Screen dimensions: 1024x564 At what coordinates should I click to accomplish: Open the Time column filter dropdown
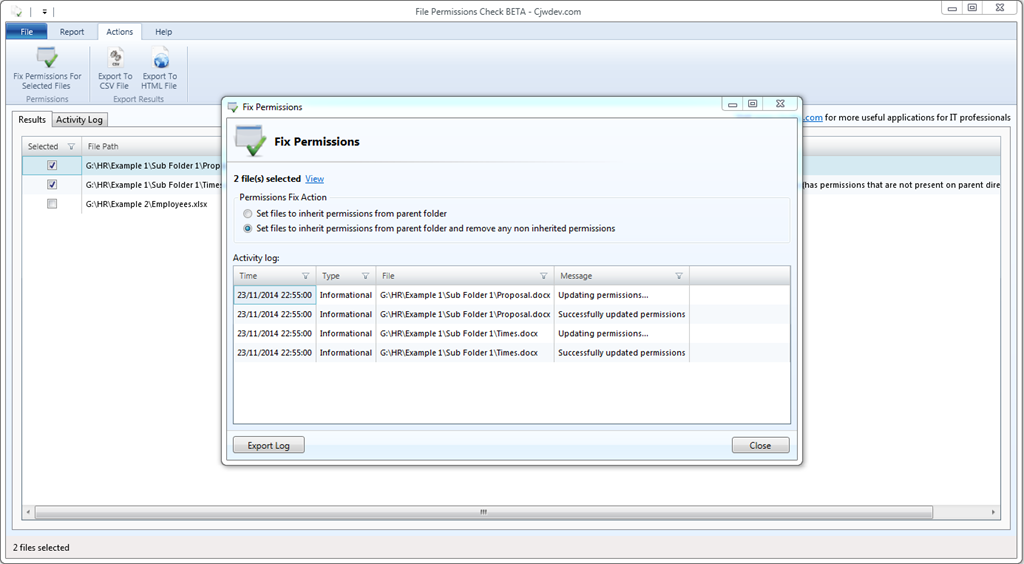click(x=305, y=276)
